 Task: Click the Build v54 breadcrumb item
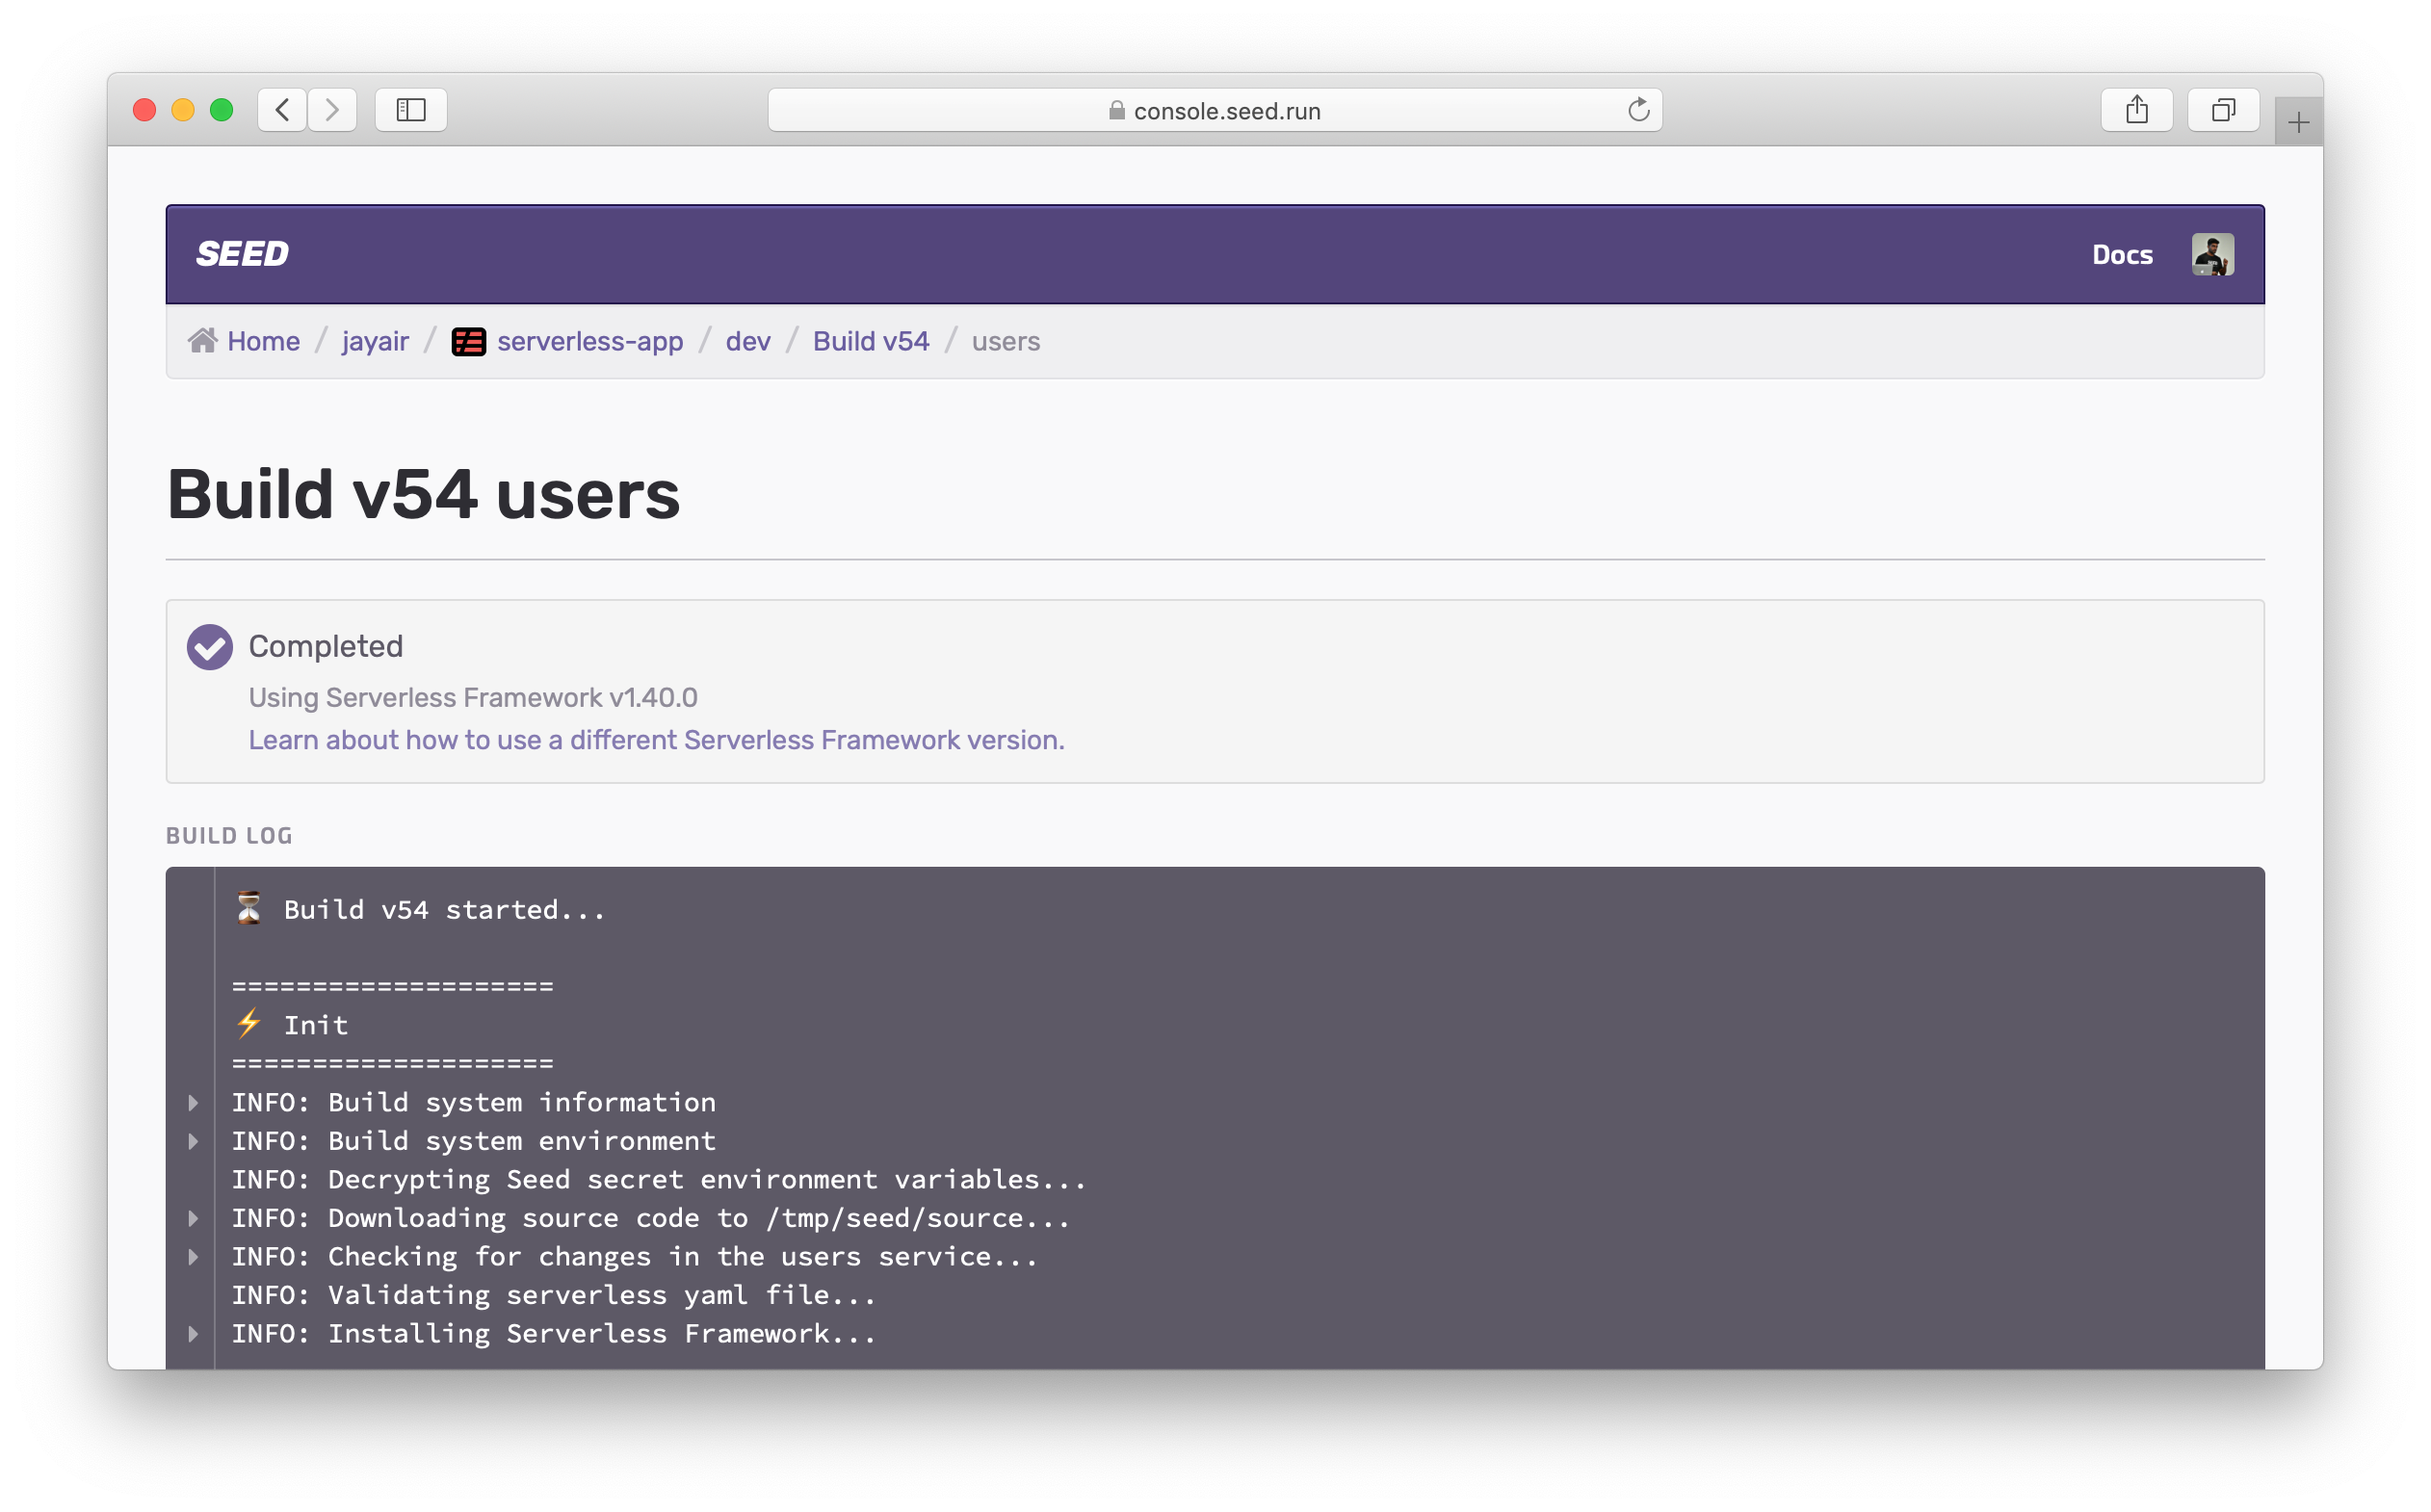[869, 342]
